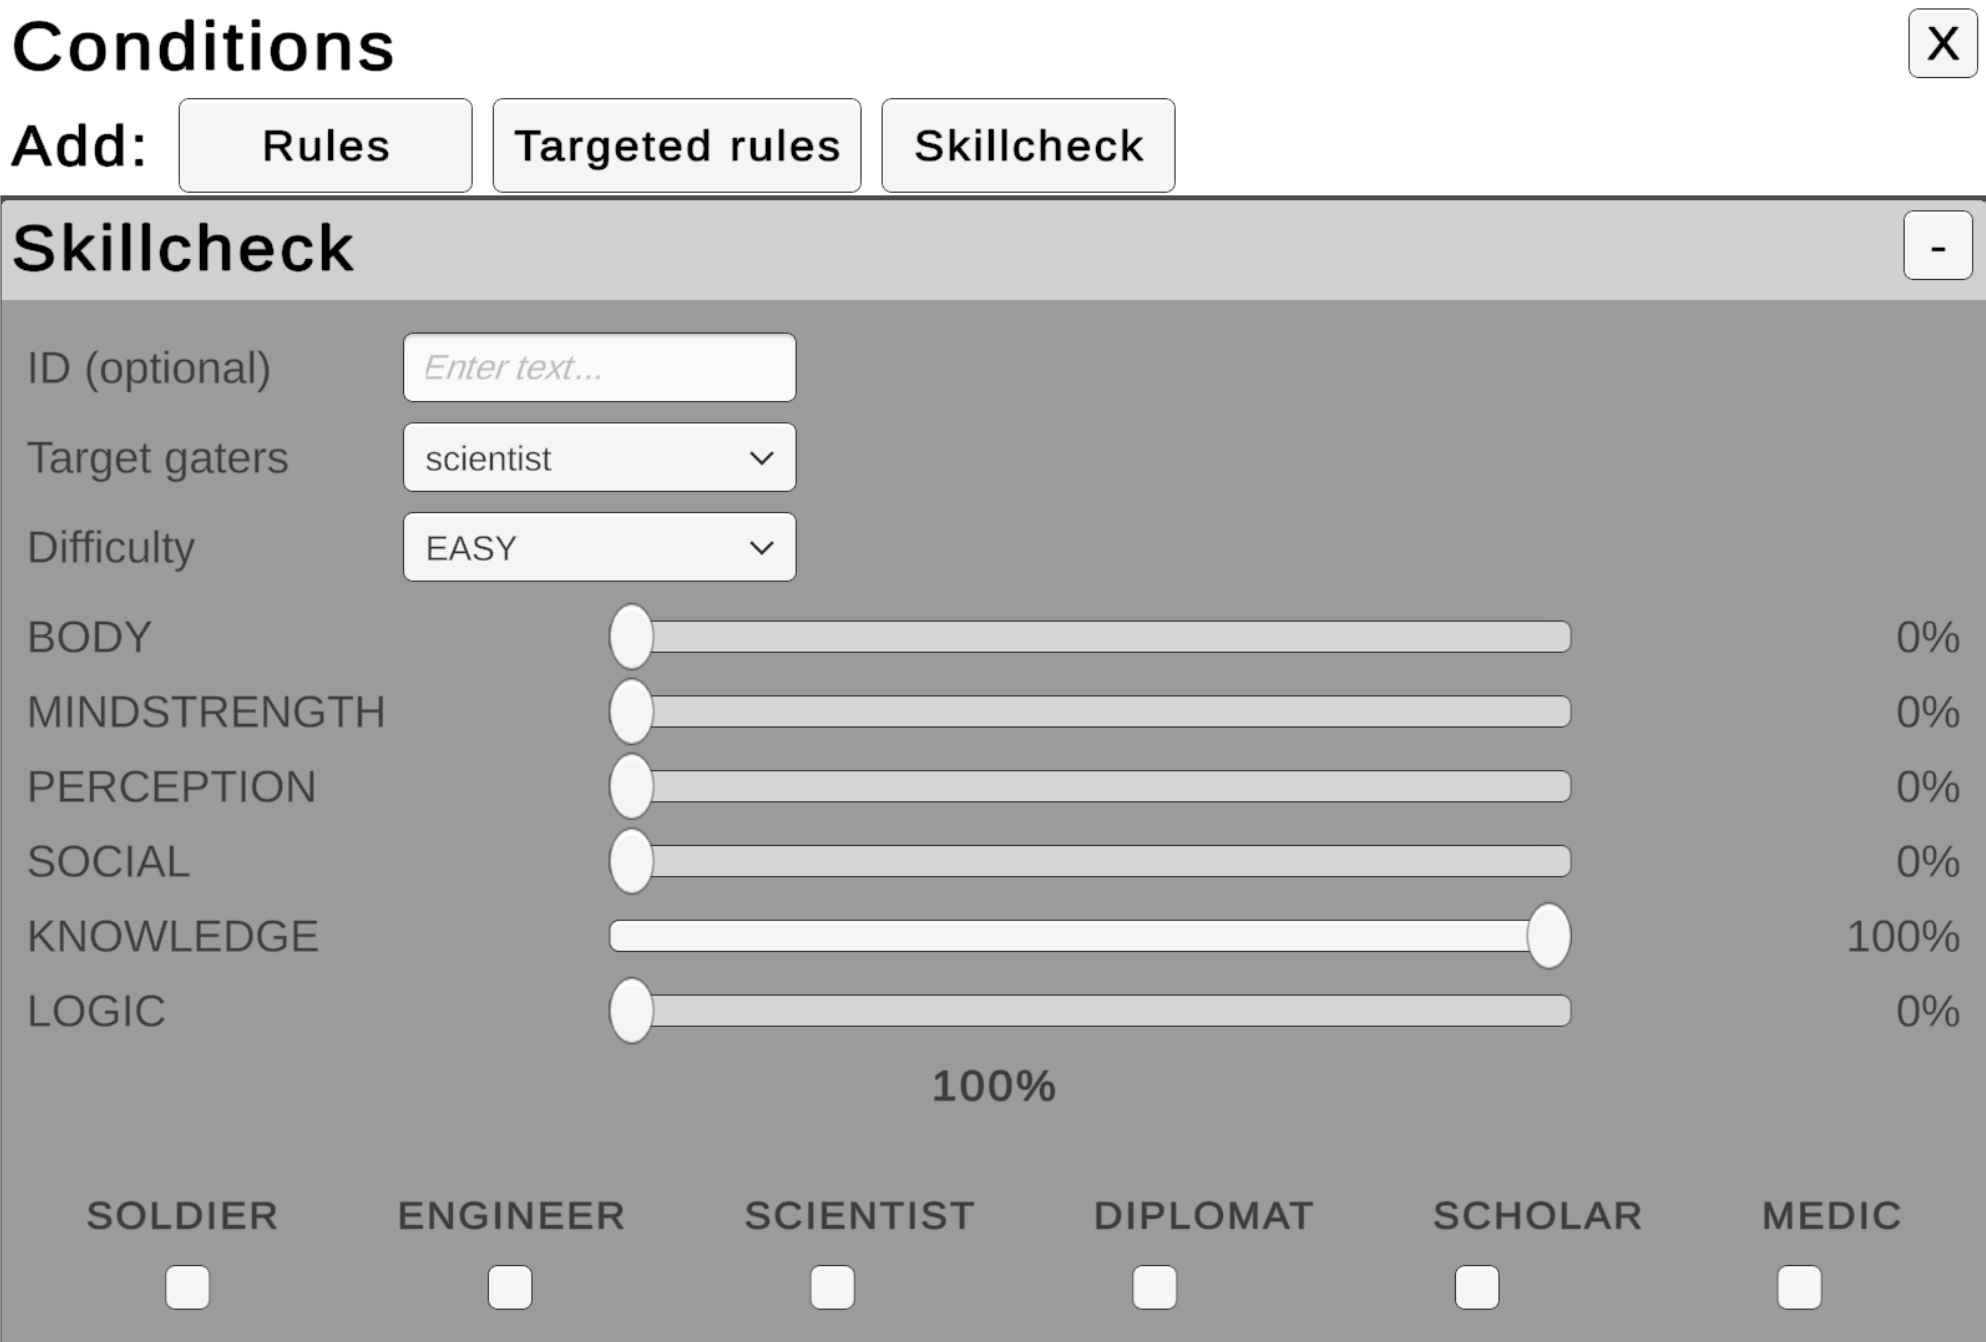The height and width of the screenshot is (1342, 1986).
Task: Tick the SCIENTIST checkbox
Action: point(832,1287)
